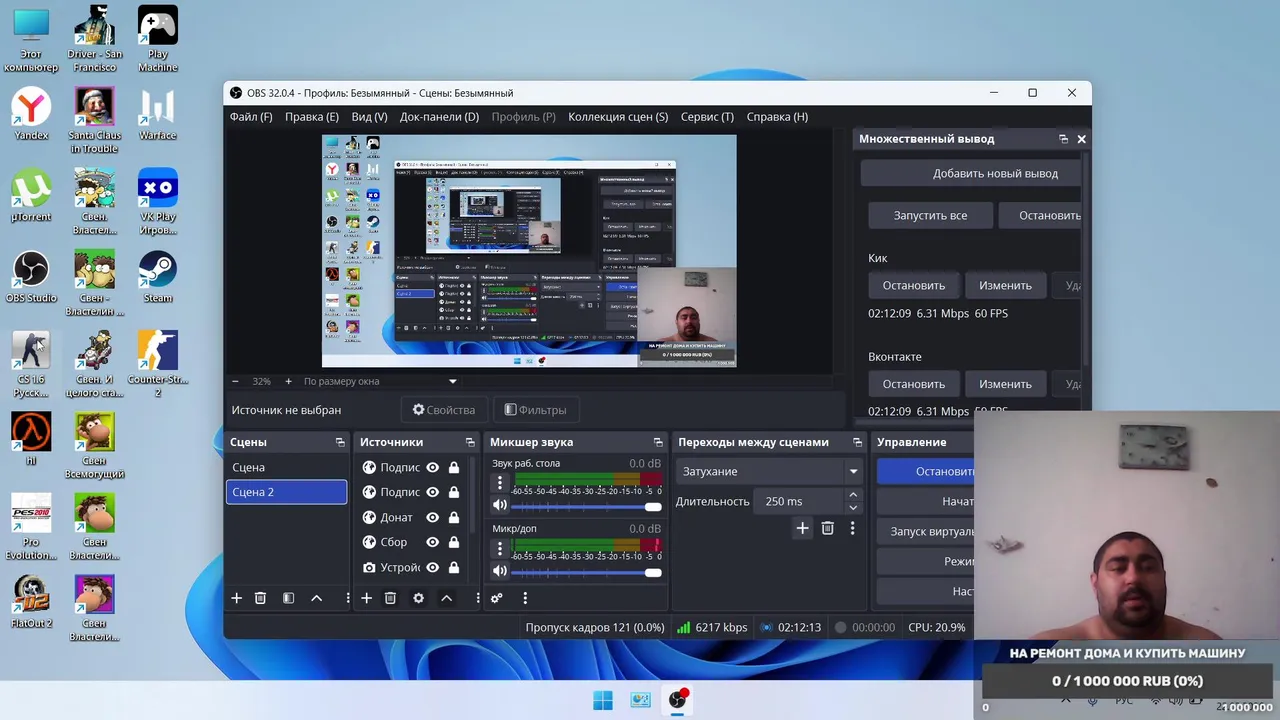Undock the Множественный вывод panel
The image size is (1280, 720).
tap(1063, 139)
